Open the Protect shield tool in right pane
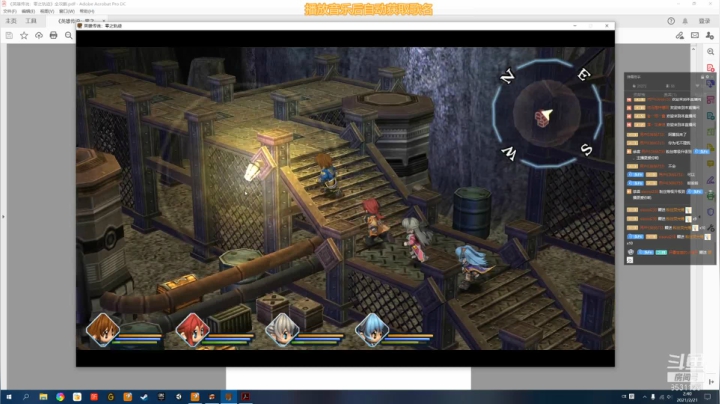Viewport: 720px width, 404px height. pos(710,212)
